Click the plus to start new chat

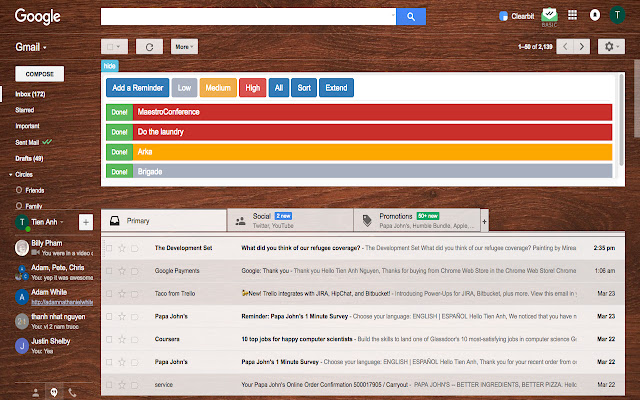click(86, 222)
